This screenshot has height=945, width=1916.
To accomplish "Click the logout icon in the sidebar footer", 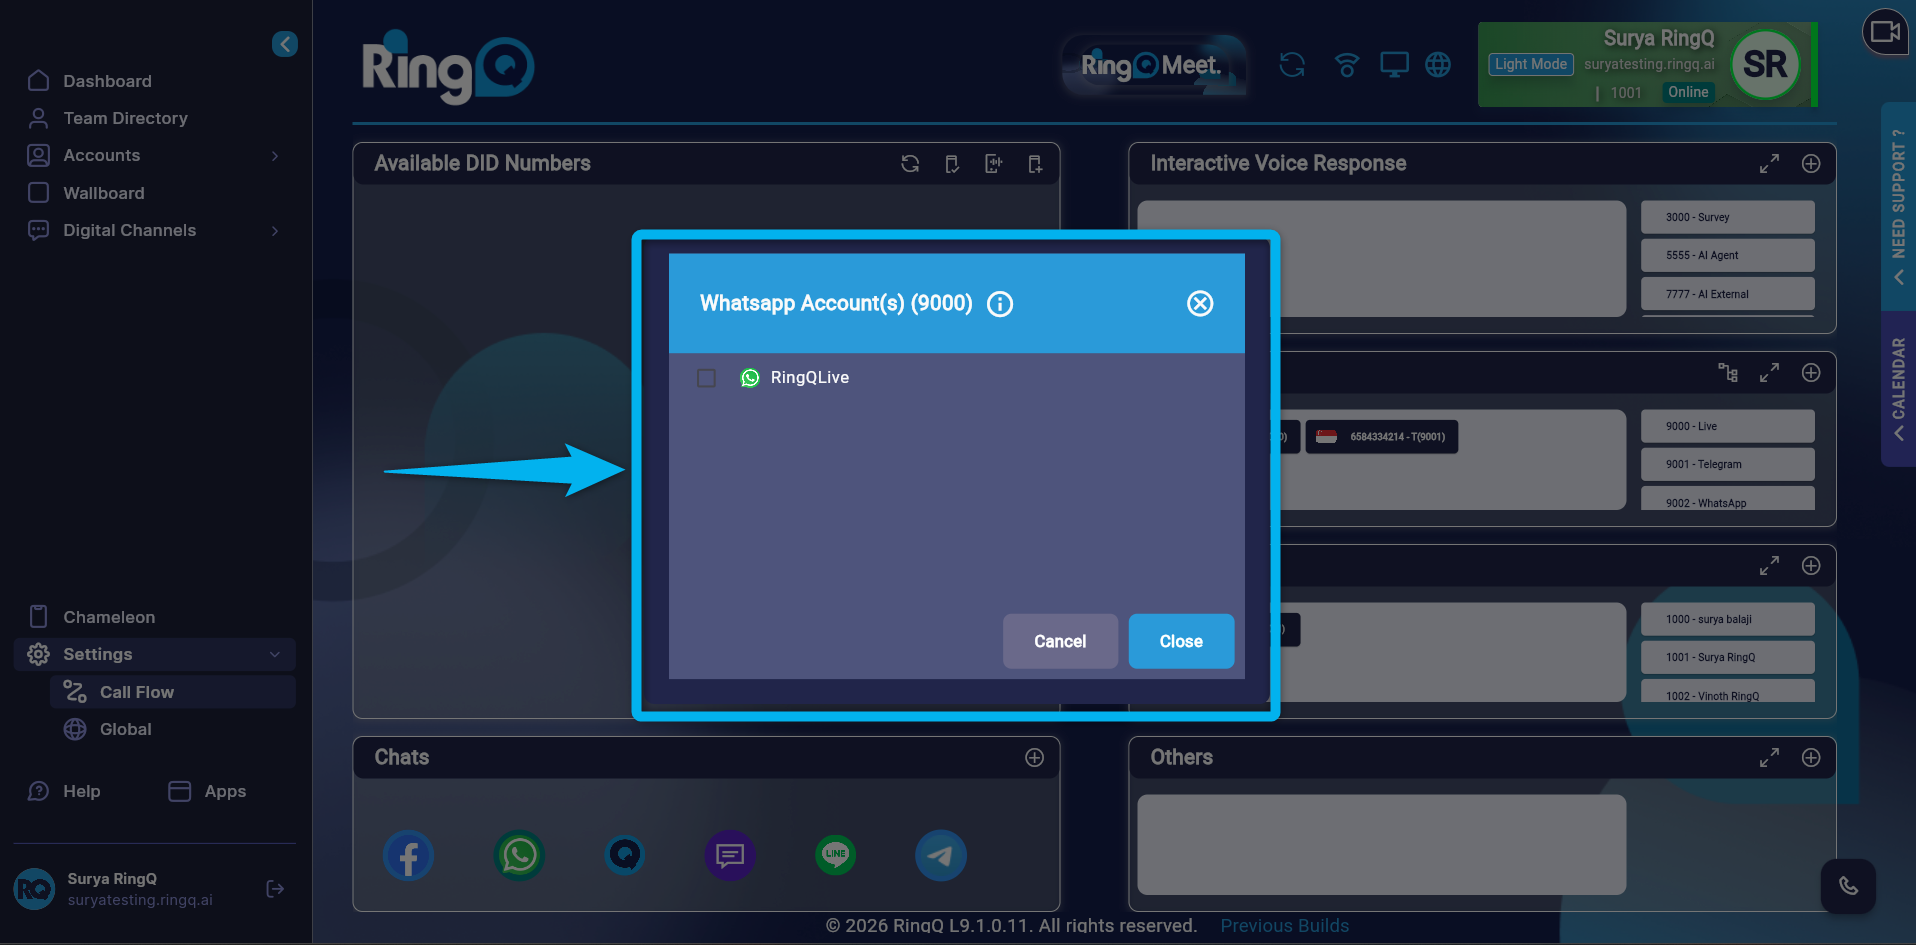I will coord(275,889).
